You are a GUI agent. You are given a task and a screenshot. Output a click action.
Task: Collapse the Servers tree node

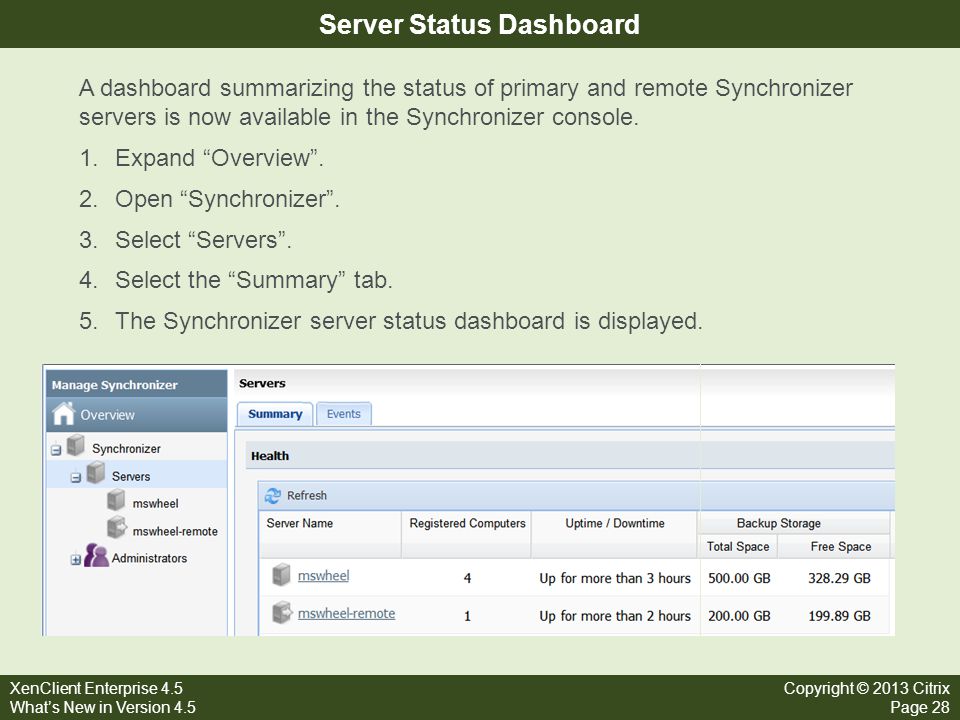coord(75,478)
